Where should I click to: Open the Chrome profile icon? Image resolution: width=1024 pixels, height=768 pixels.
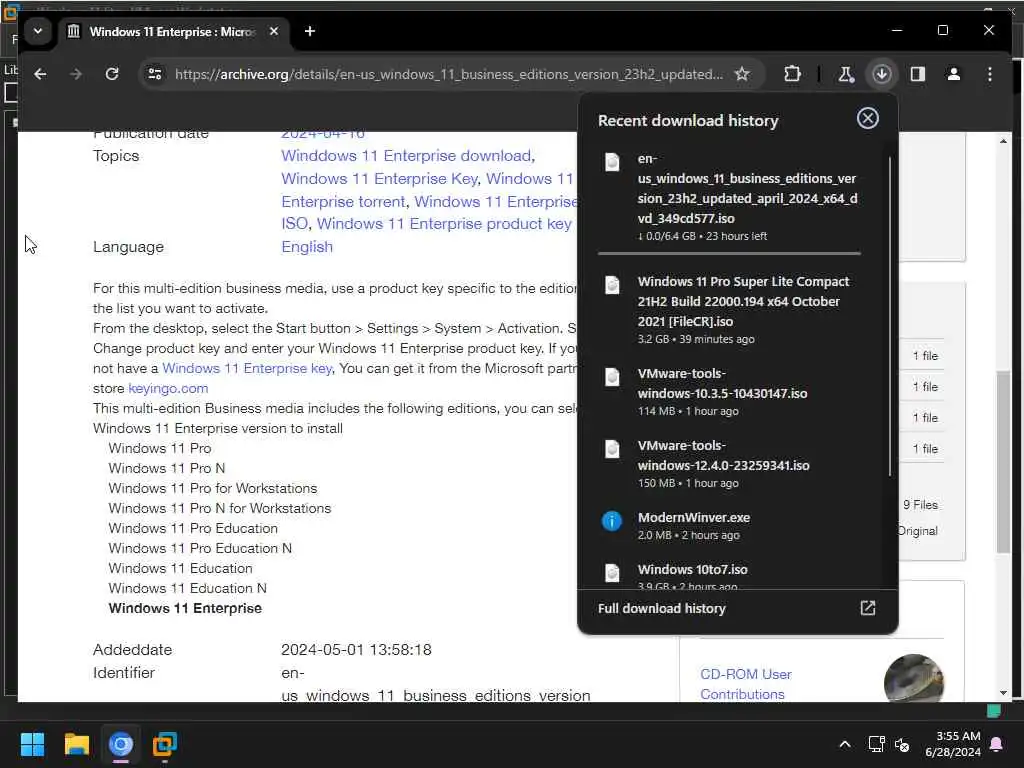click(953, 74)
